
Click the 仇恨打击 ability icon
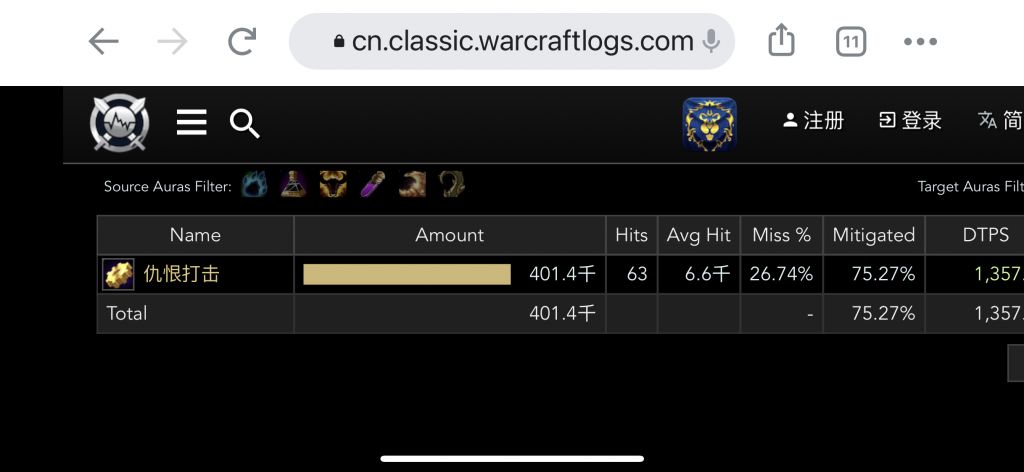[x=119, y=274]
